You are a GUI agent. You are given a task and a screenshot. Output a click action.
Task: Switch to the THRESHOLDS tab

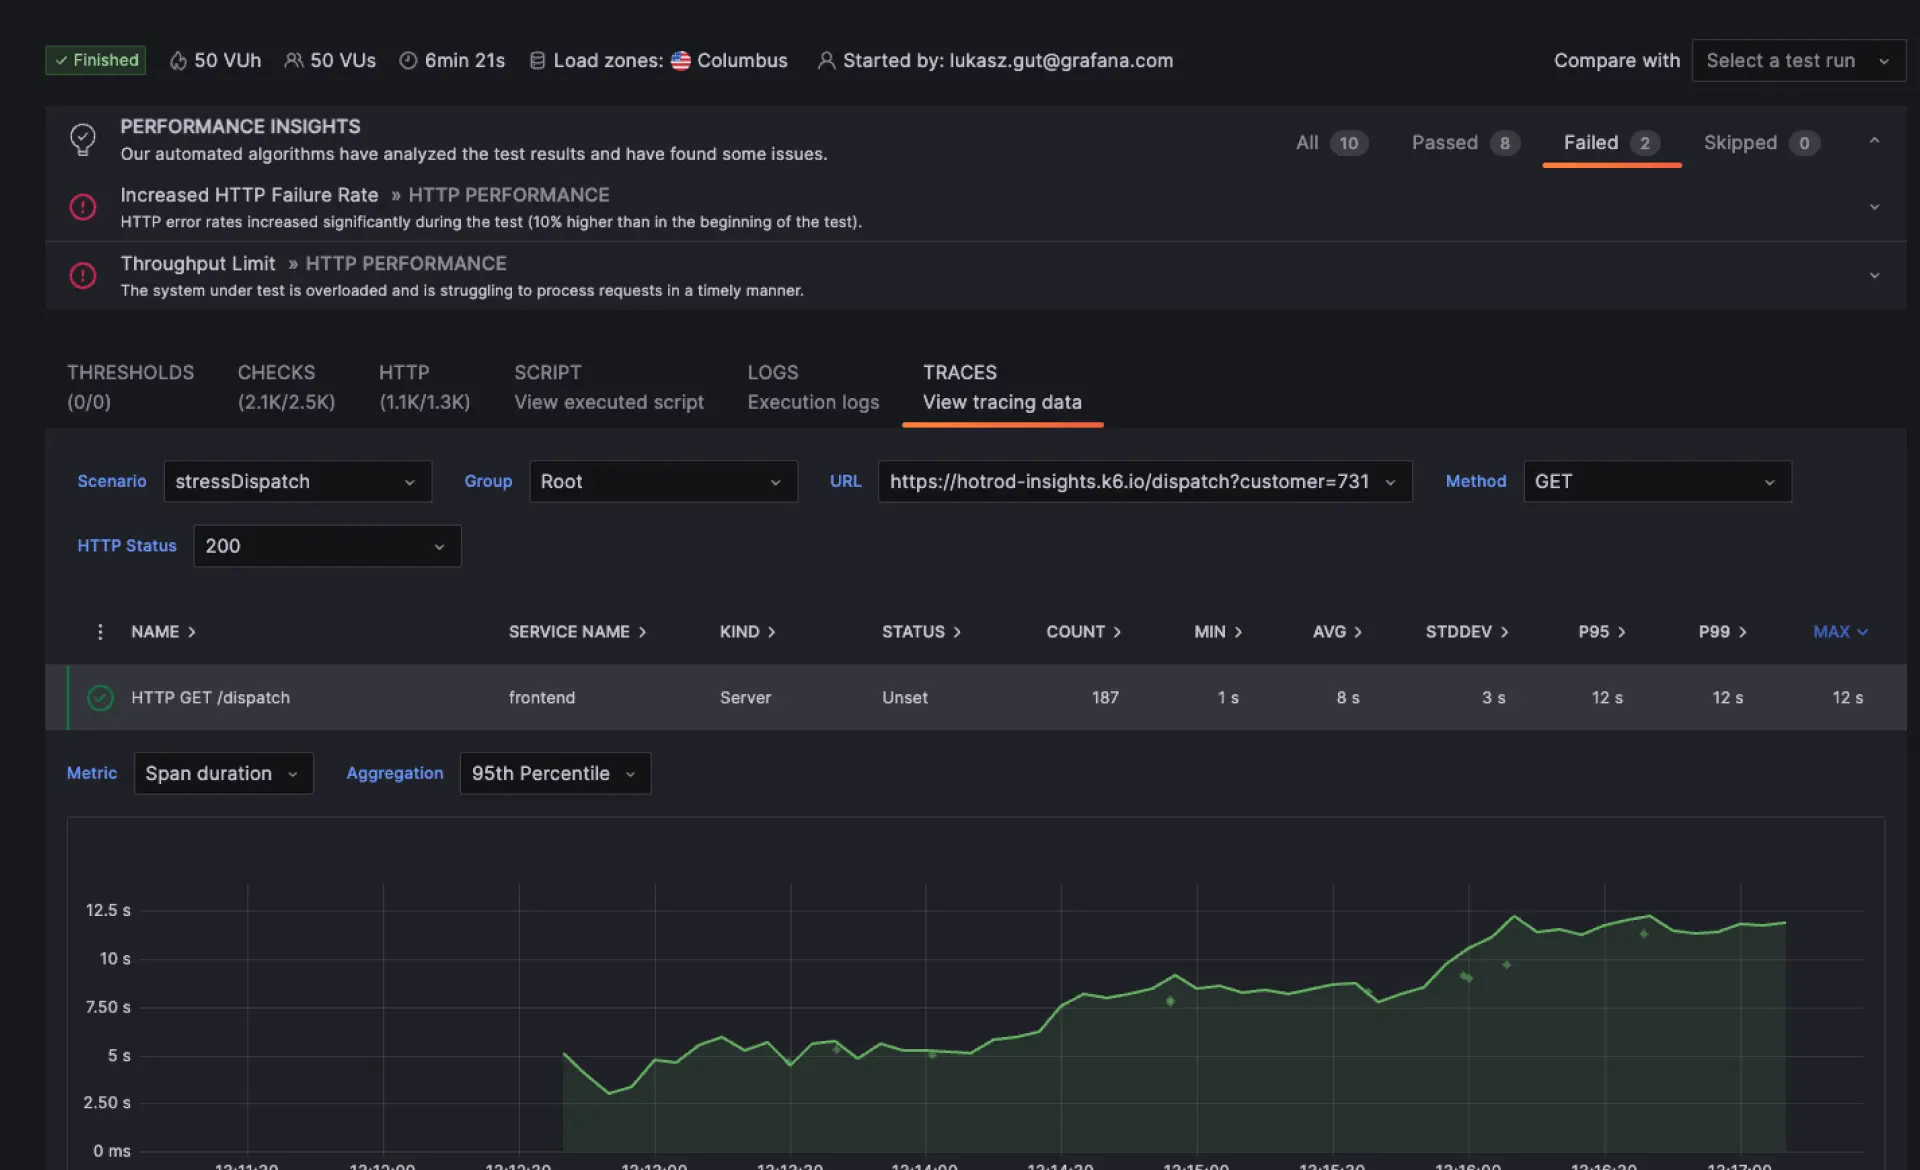tap(130, 387)
